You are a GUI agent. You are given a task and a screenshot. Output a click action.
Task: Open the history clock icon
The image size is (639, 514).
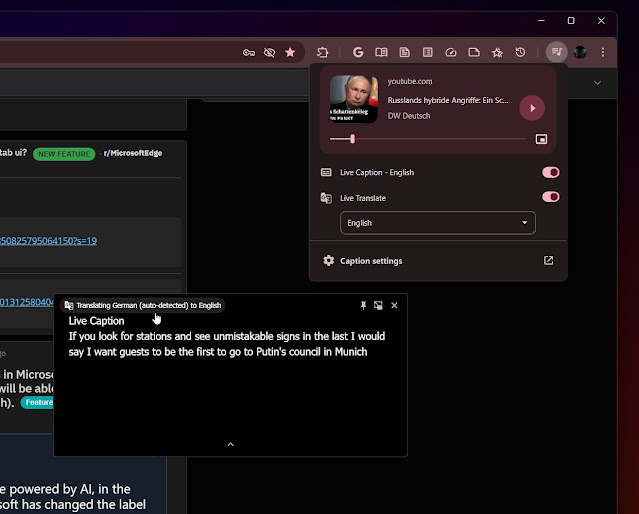click(x=520, y=52)
